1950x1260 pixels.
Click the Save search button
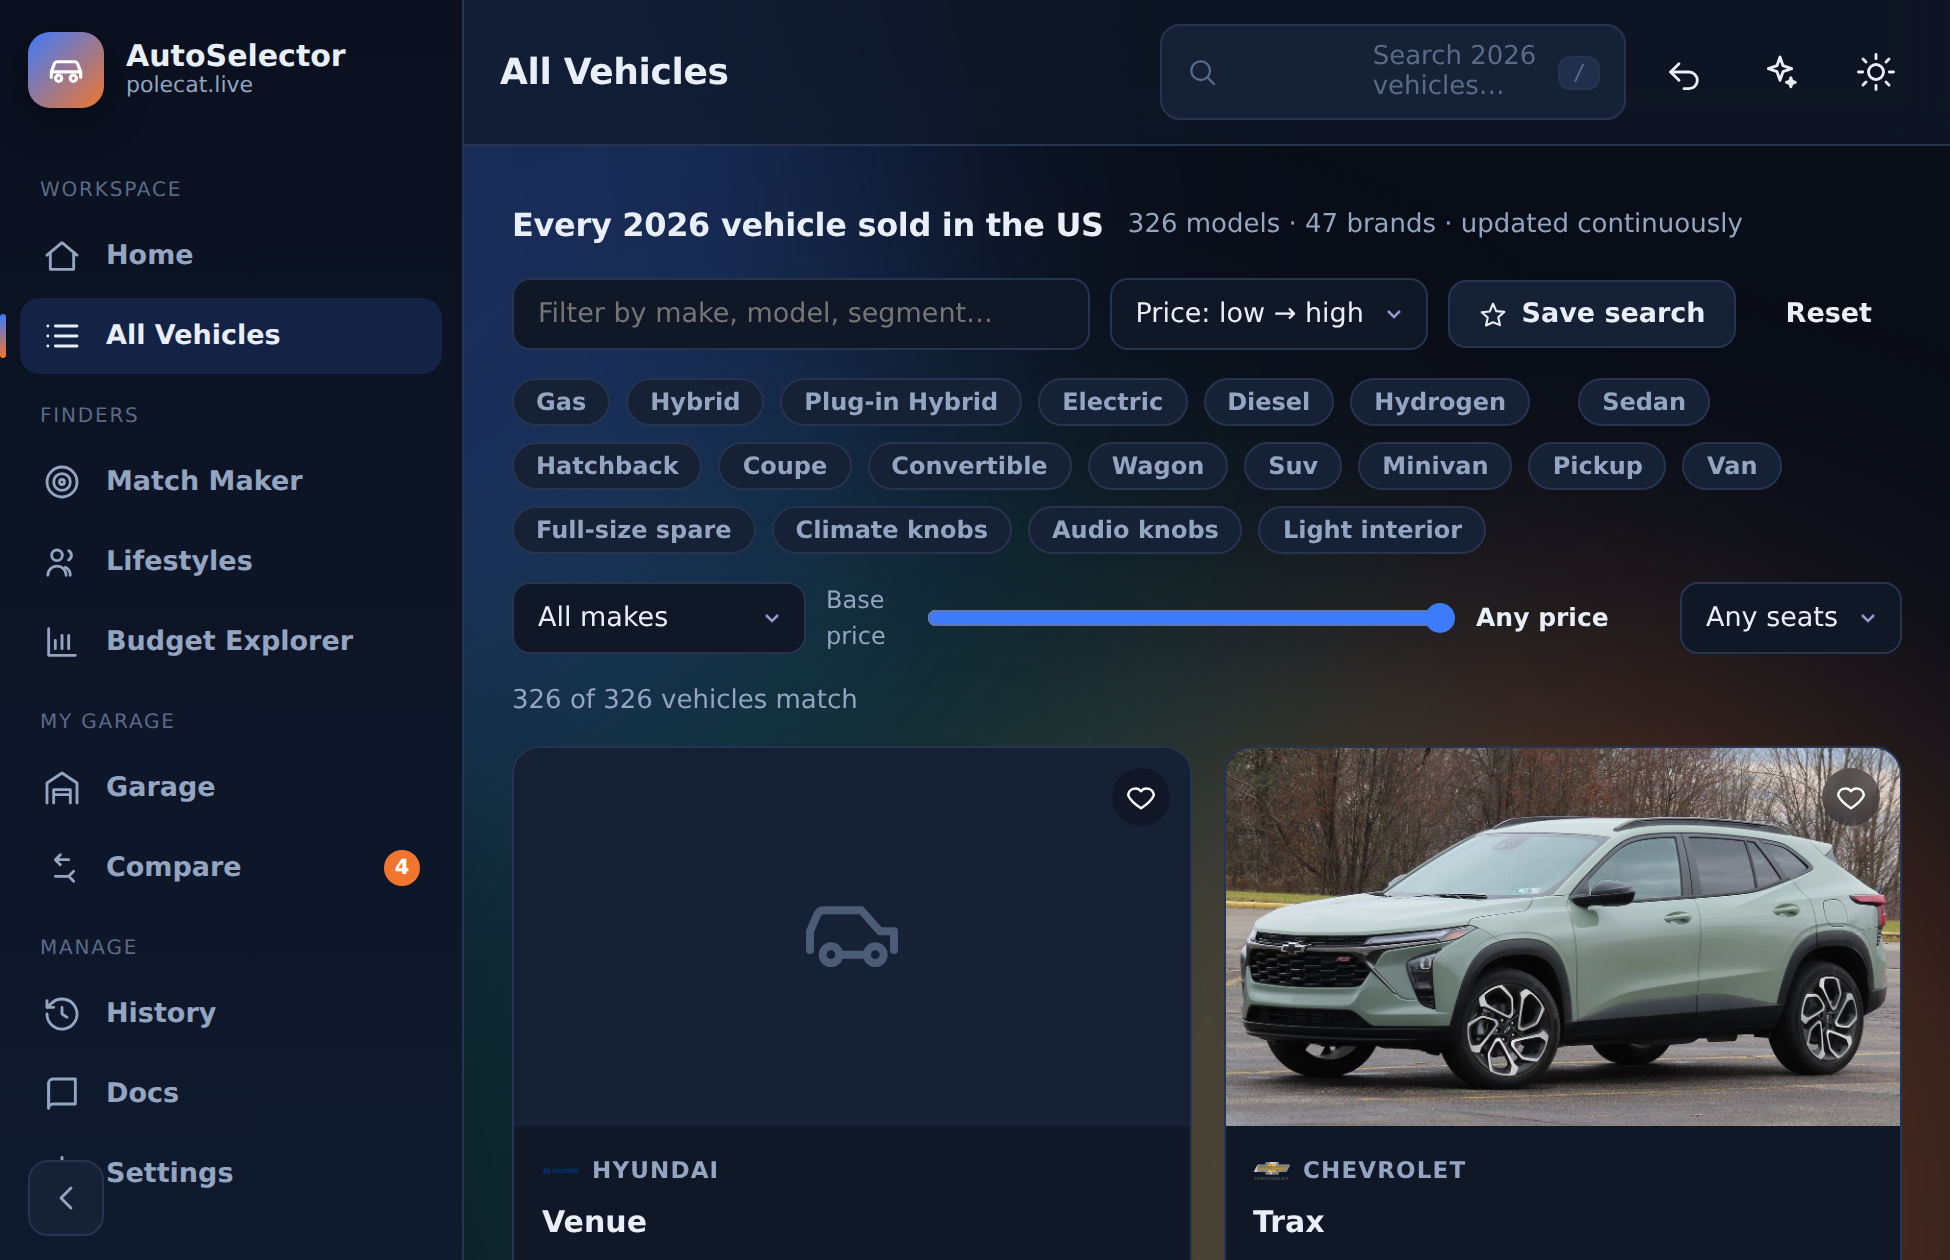point(1592,314)
